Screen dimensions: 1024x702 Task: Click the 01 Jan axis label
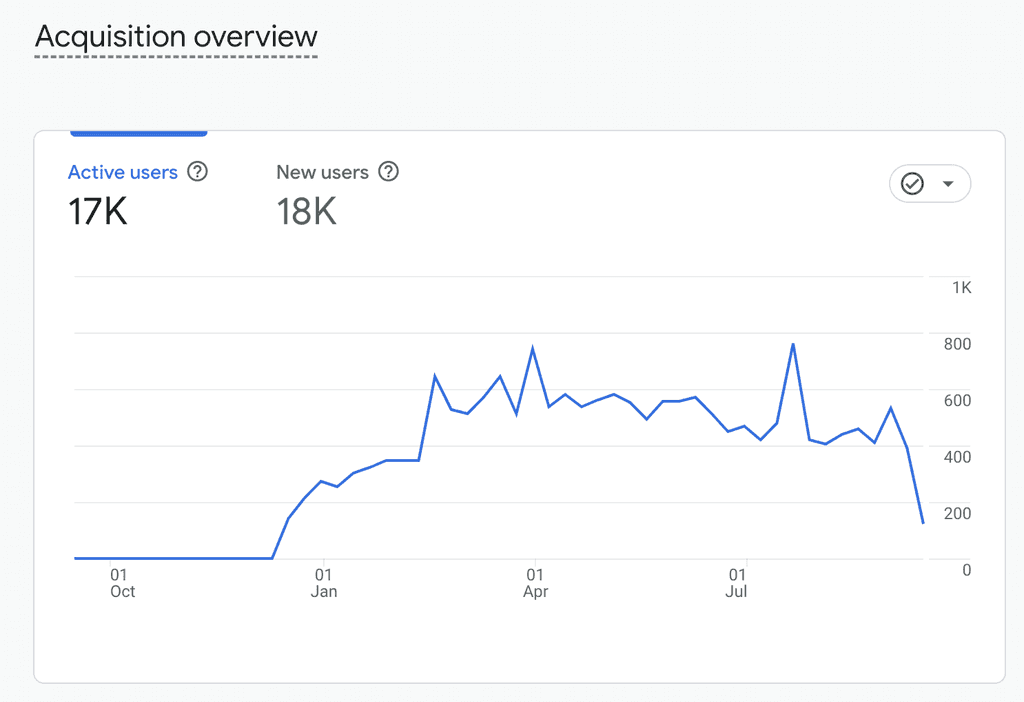[324, 583]
